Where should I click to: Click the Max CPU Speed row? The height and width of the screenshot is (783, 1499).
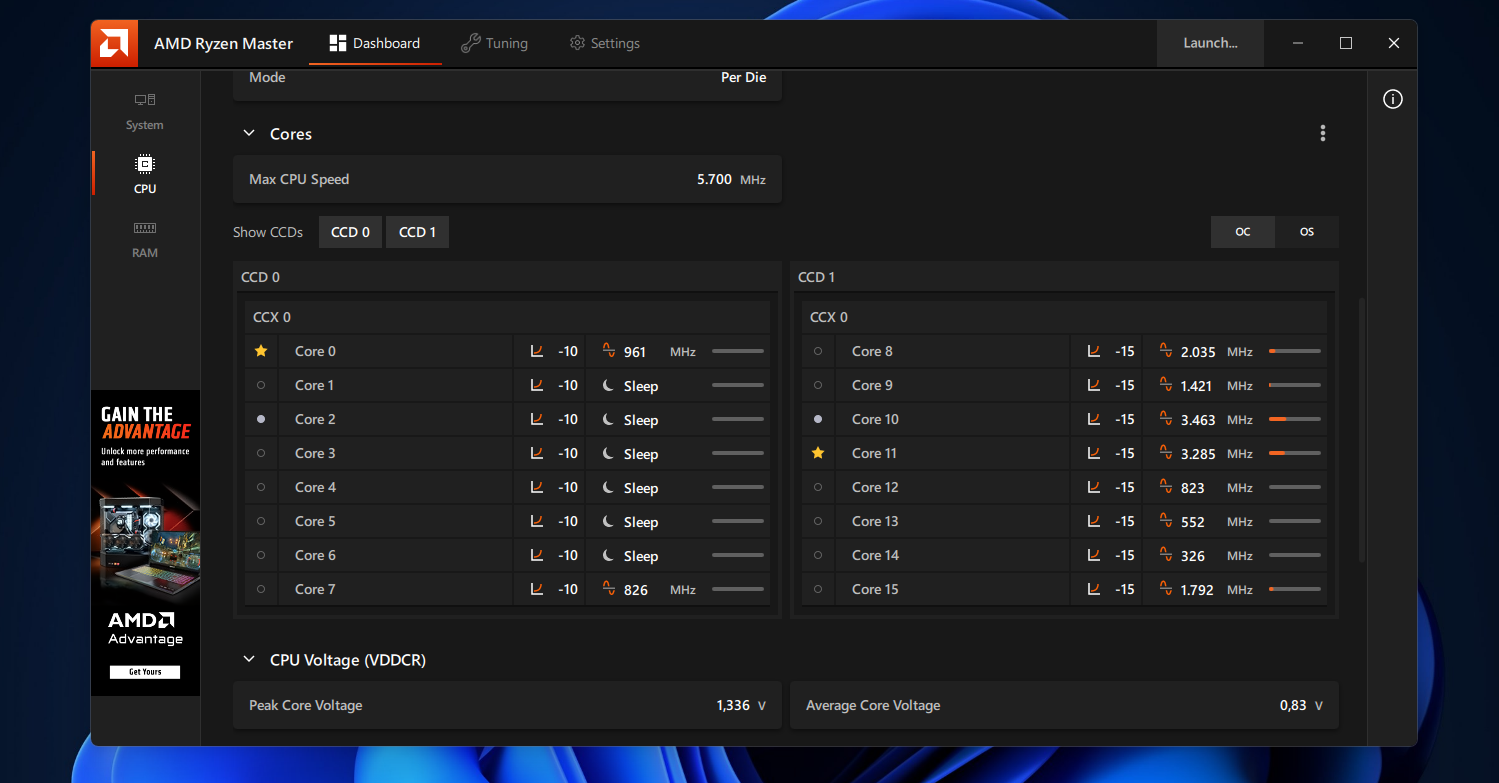[507, 180]
